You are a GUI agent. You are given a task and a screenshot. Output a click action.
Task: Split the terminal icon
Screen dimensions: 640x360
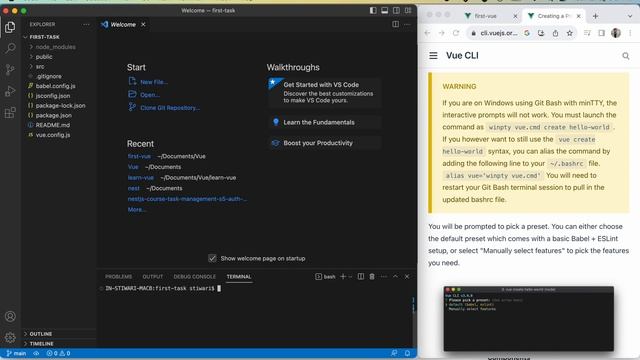coord(361,277)
